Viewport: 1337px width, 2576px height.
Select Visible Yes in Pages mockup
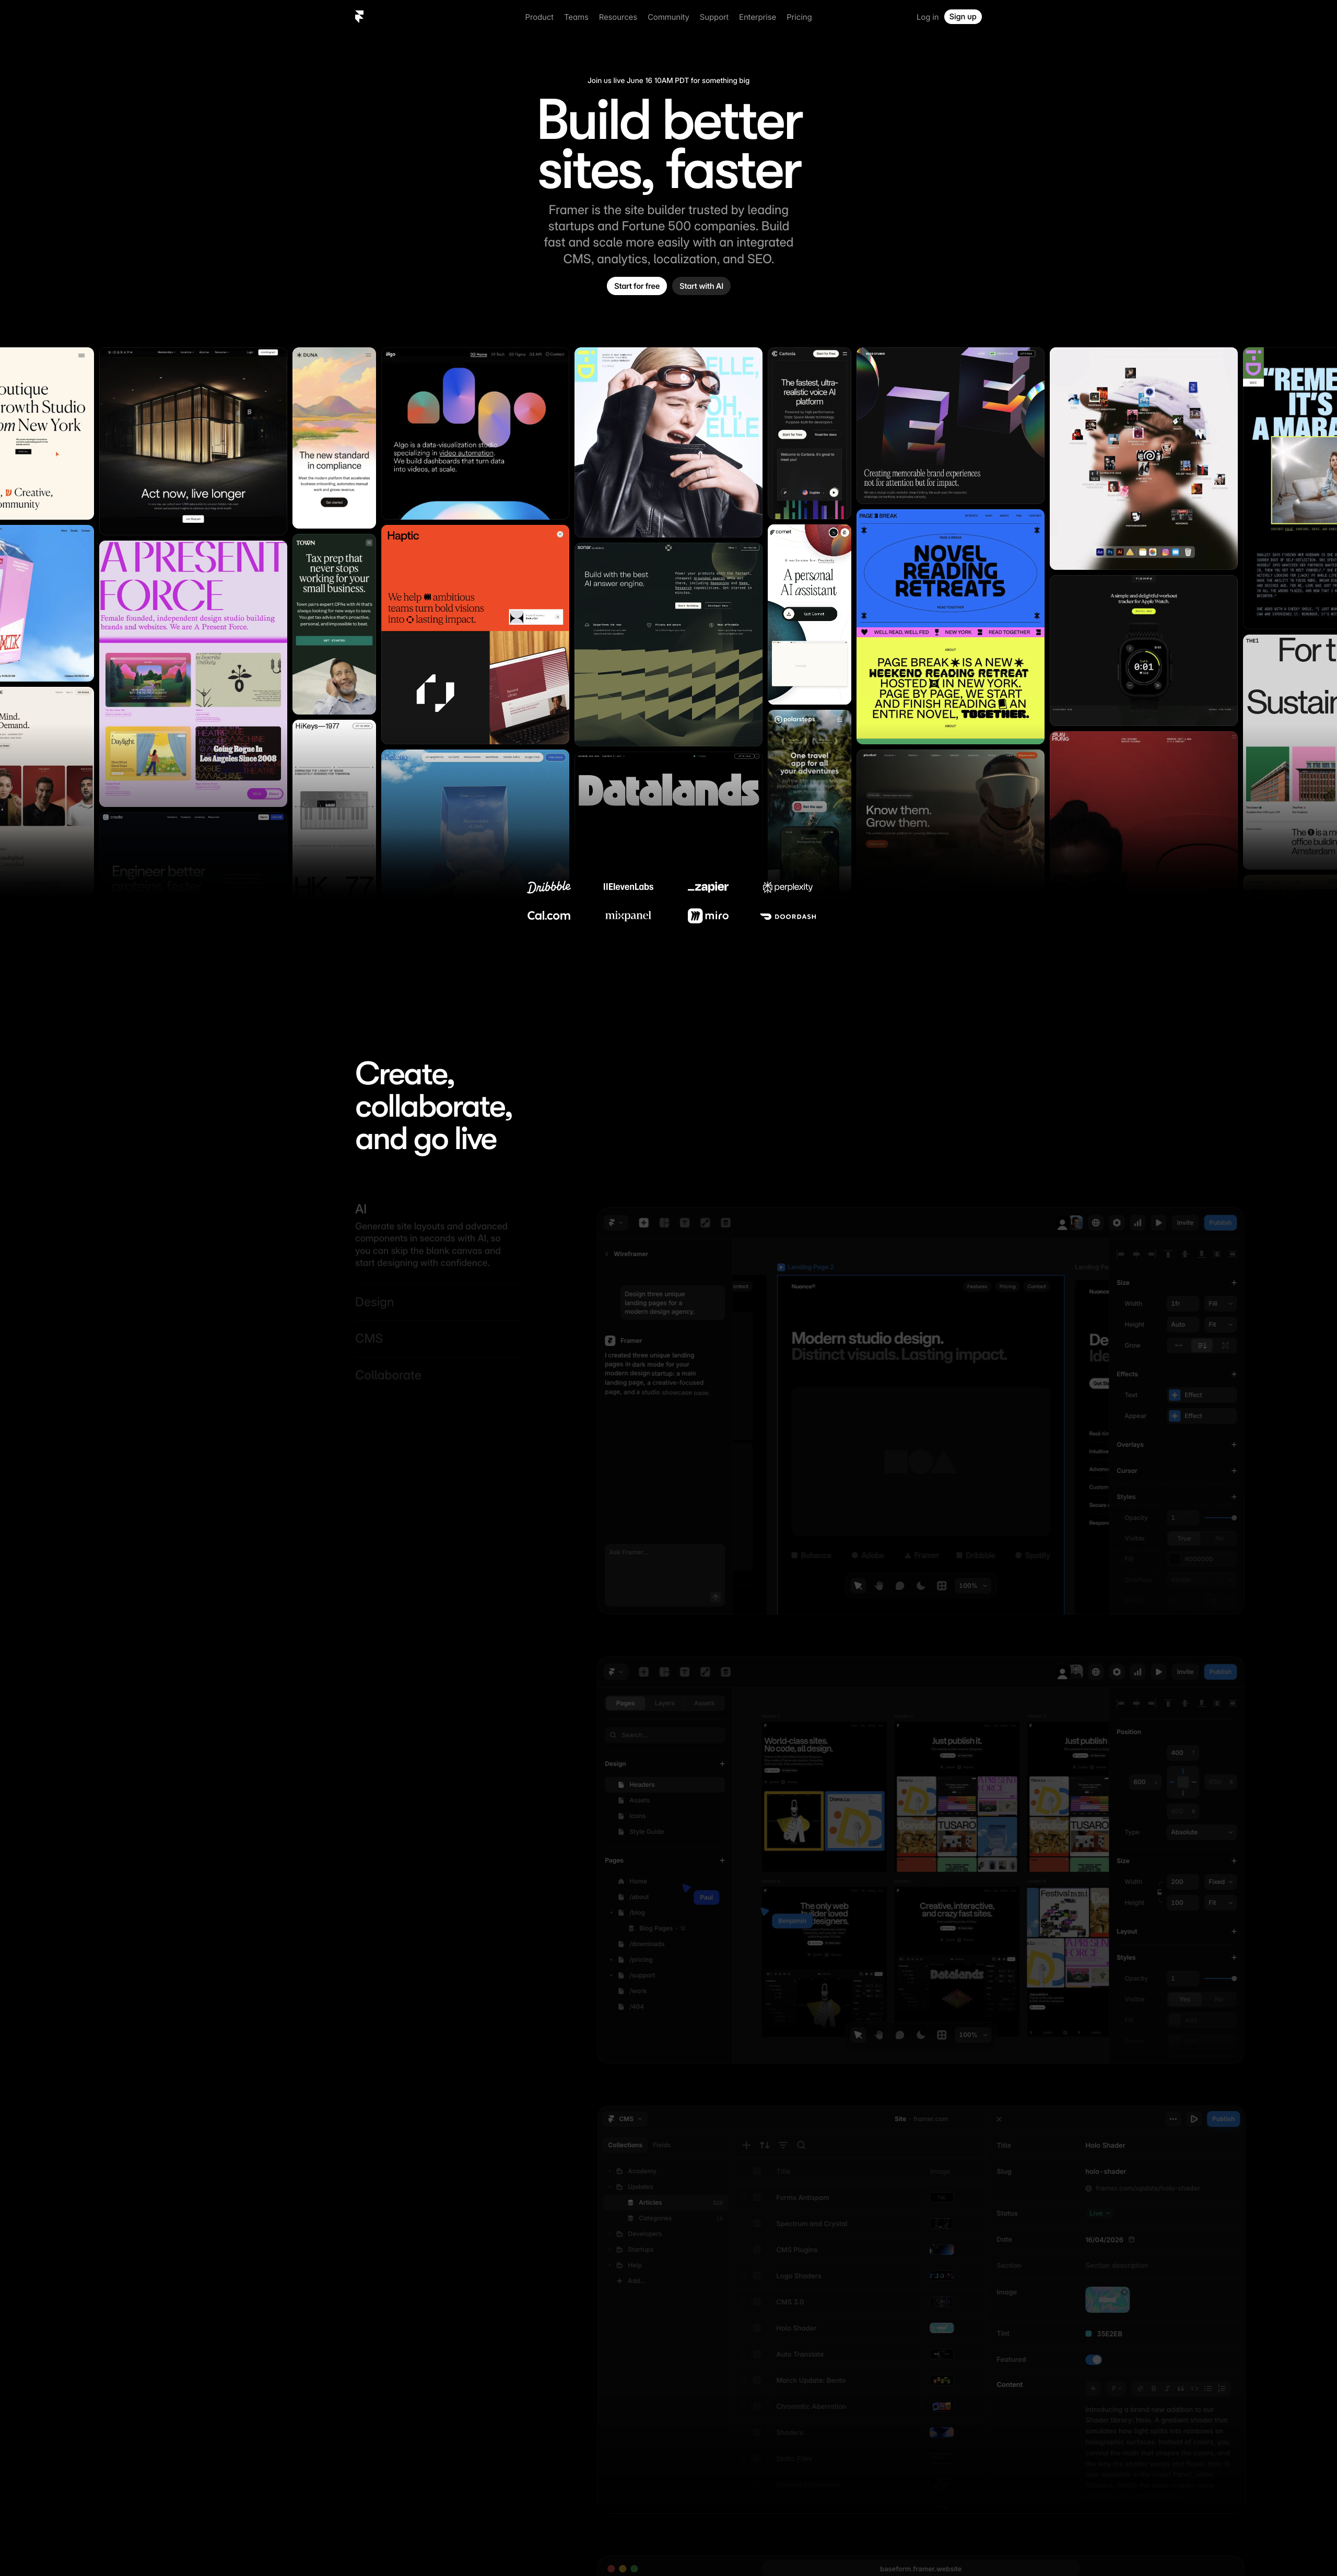pos(1185,2000)
